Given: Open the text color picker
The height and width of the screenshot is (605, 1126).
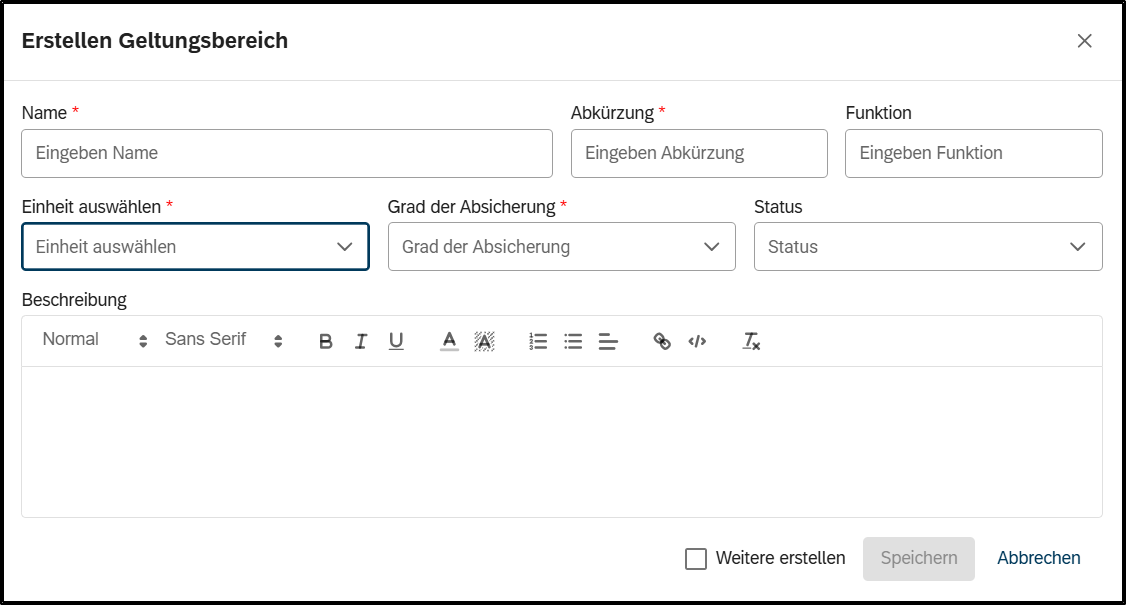Looking at the screenshot, I should [449, 340].
